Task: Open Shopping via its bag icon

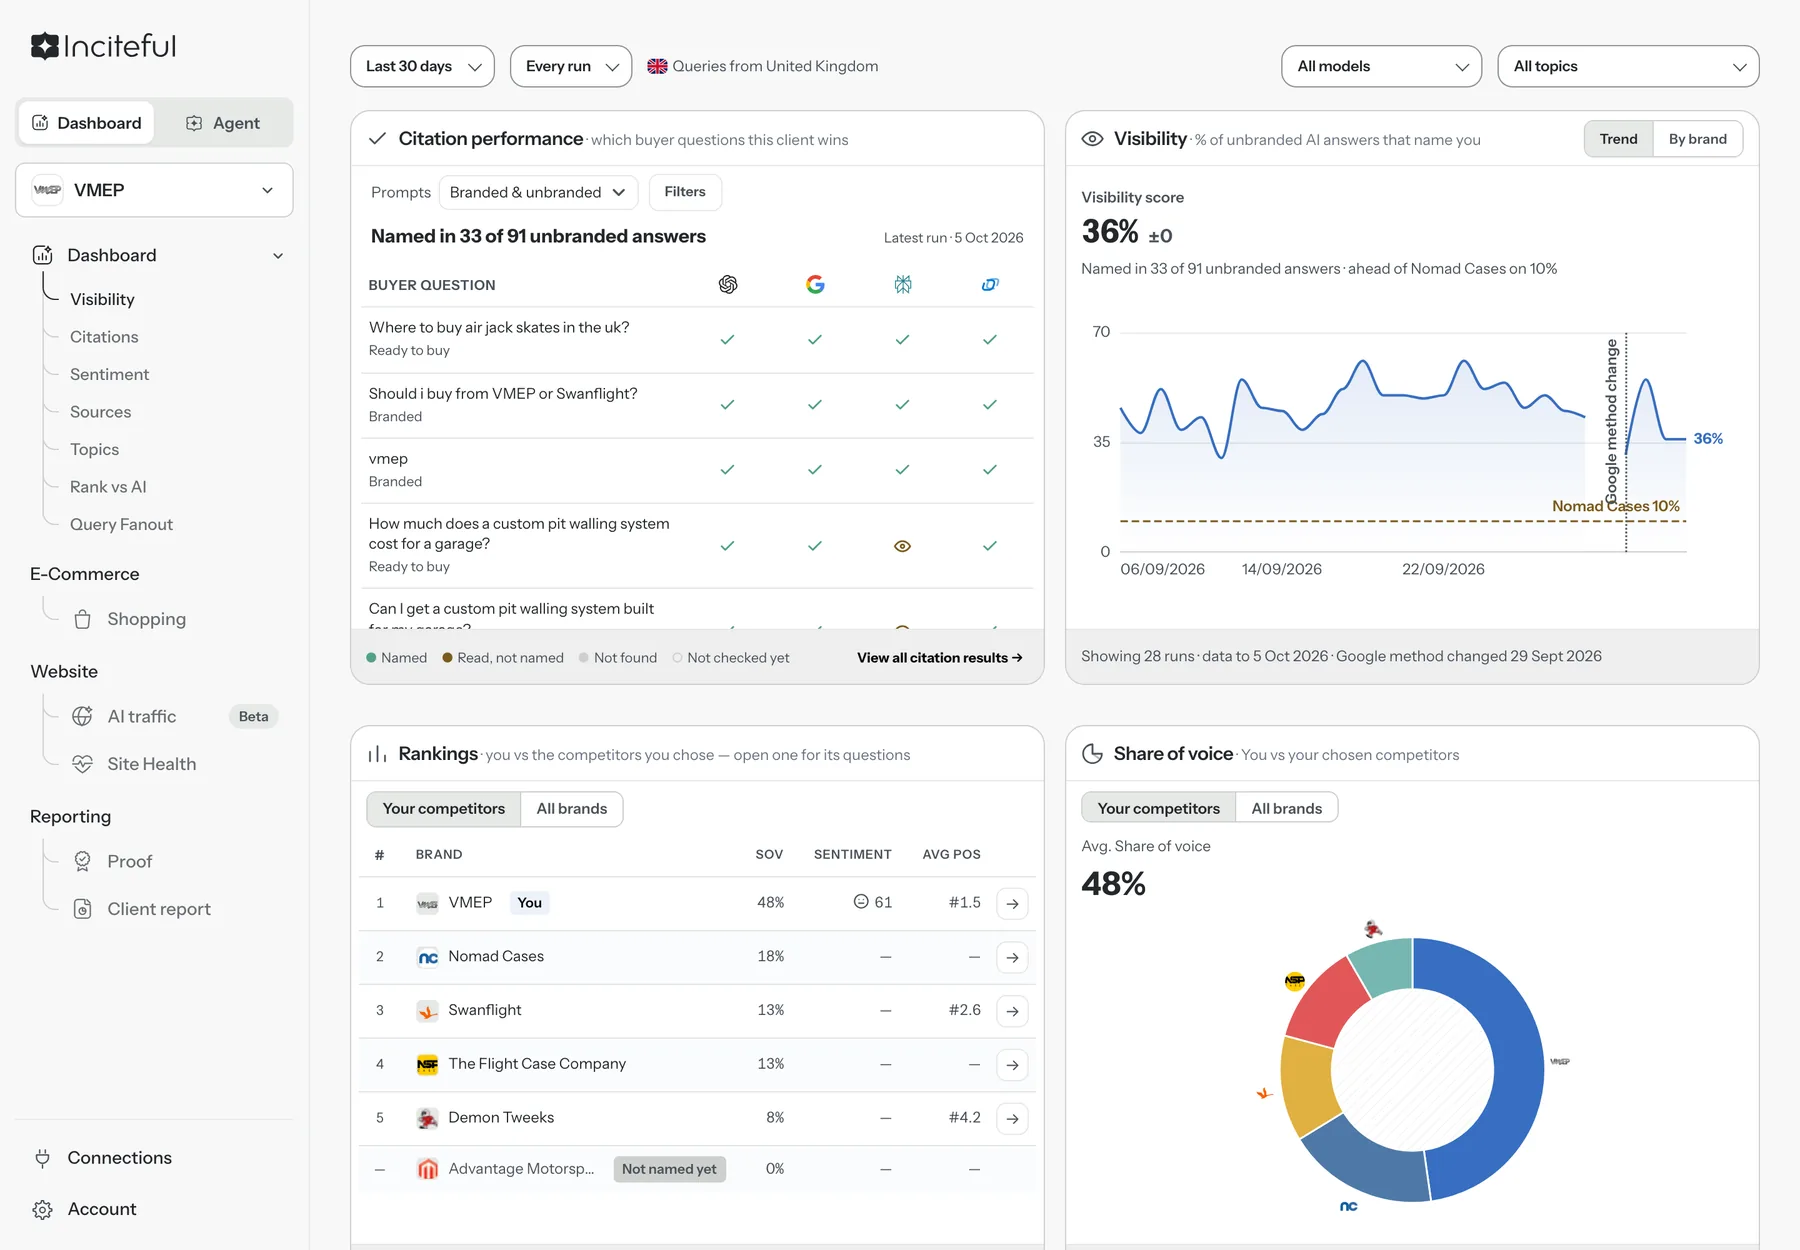Action: 83,619
